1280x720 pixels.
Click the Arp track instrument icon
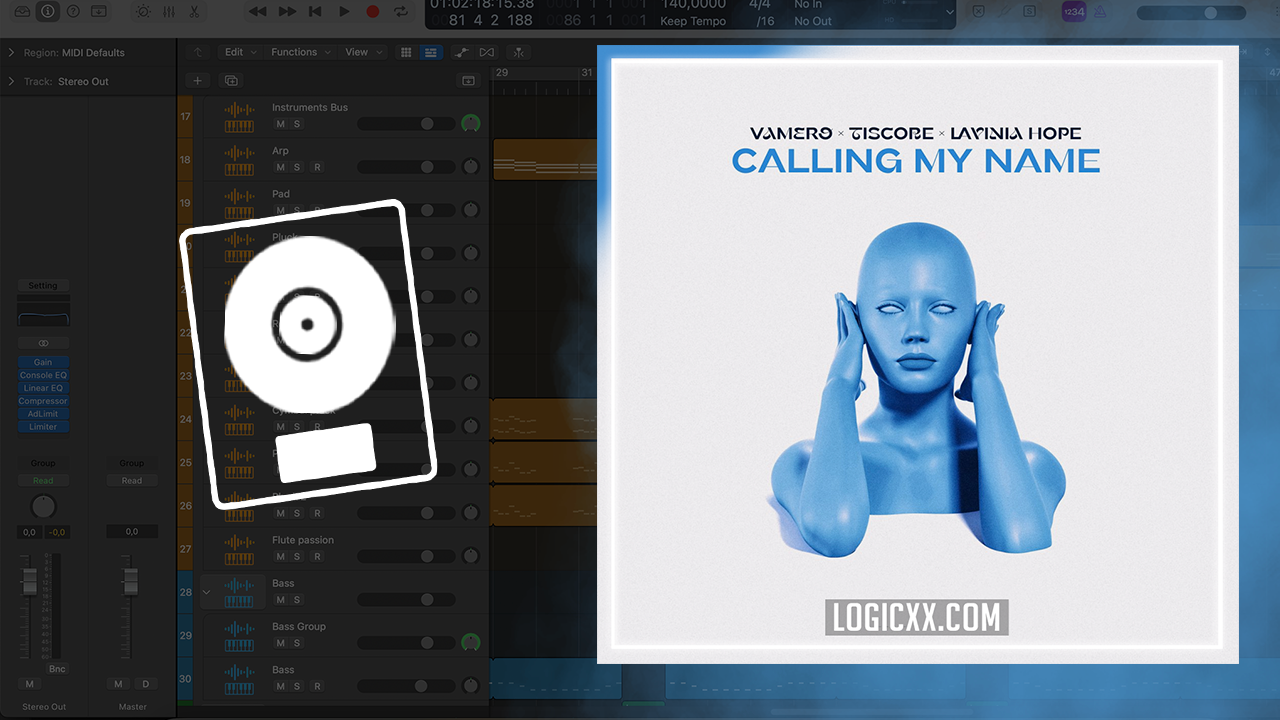coord(239,160)
